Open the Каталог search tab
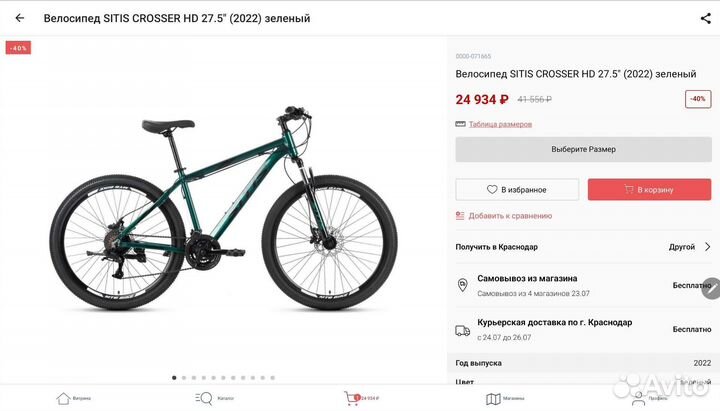720x411 pixels. 214,398
